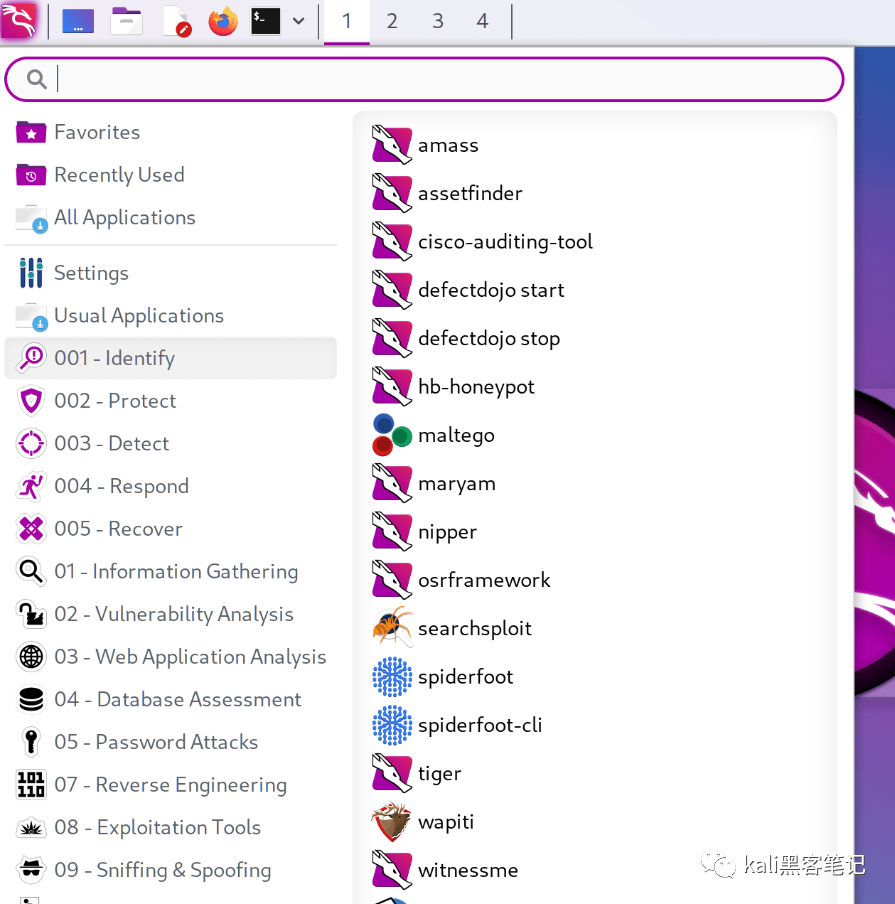This screenshot has width=895, height=904.
Task: Launch assetfinder tool
Action: [x=595, y=193]
